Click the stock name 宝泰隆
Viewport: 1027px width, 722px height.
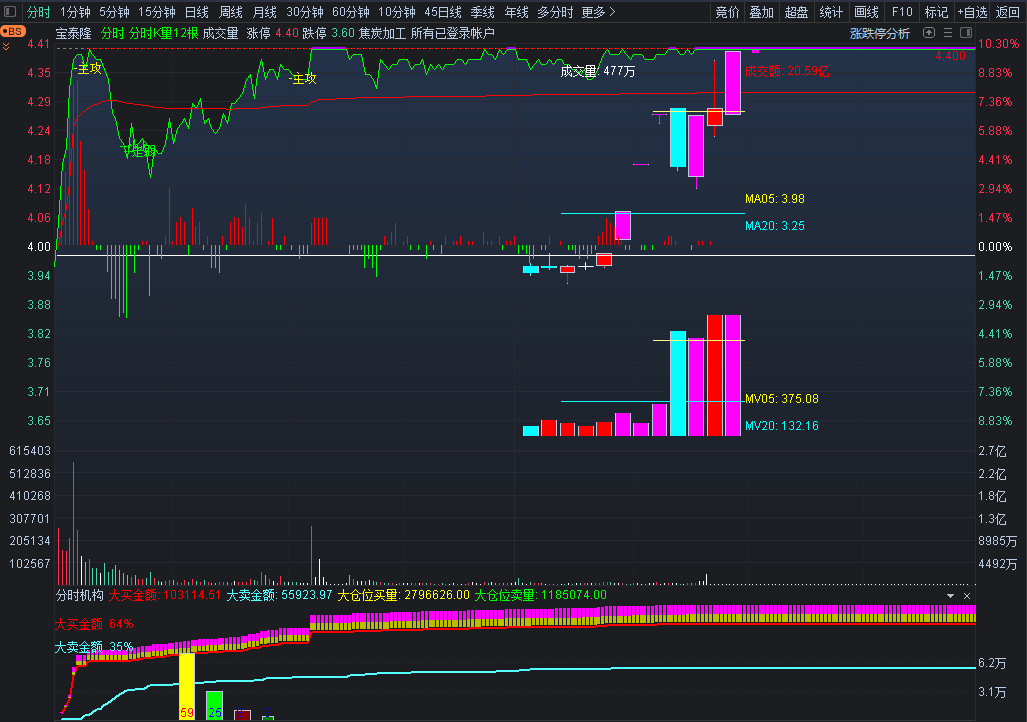coord(73,33)
